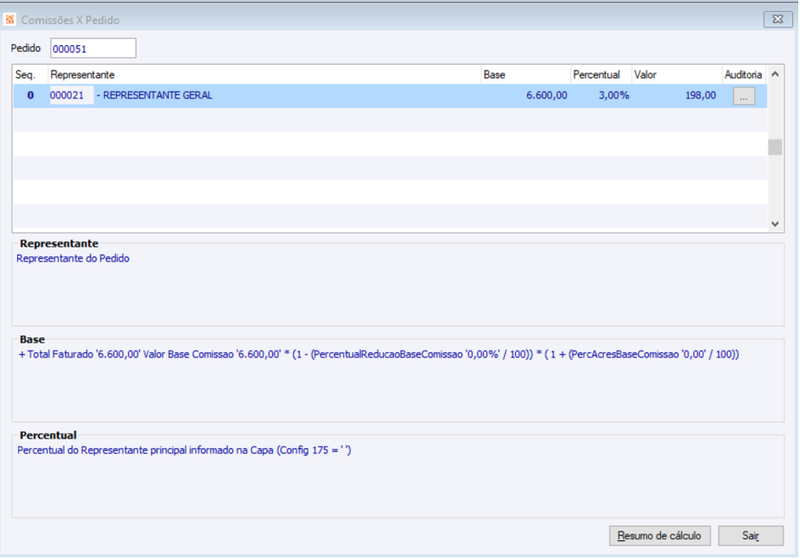Click the Percentual column header

[x=601, y=75]
